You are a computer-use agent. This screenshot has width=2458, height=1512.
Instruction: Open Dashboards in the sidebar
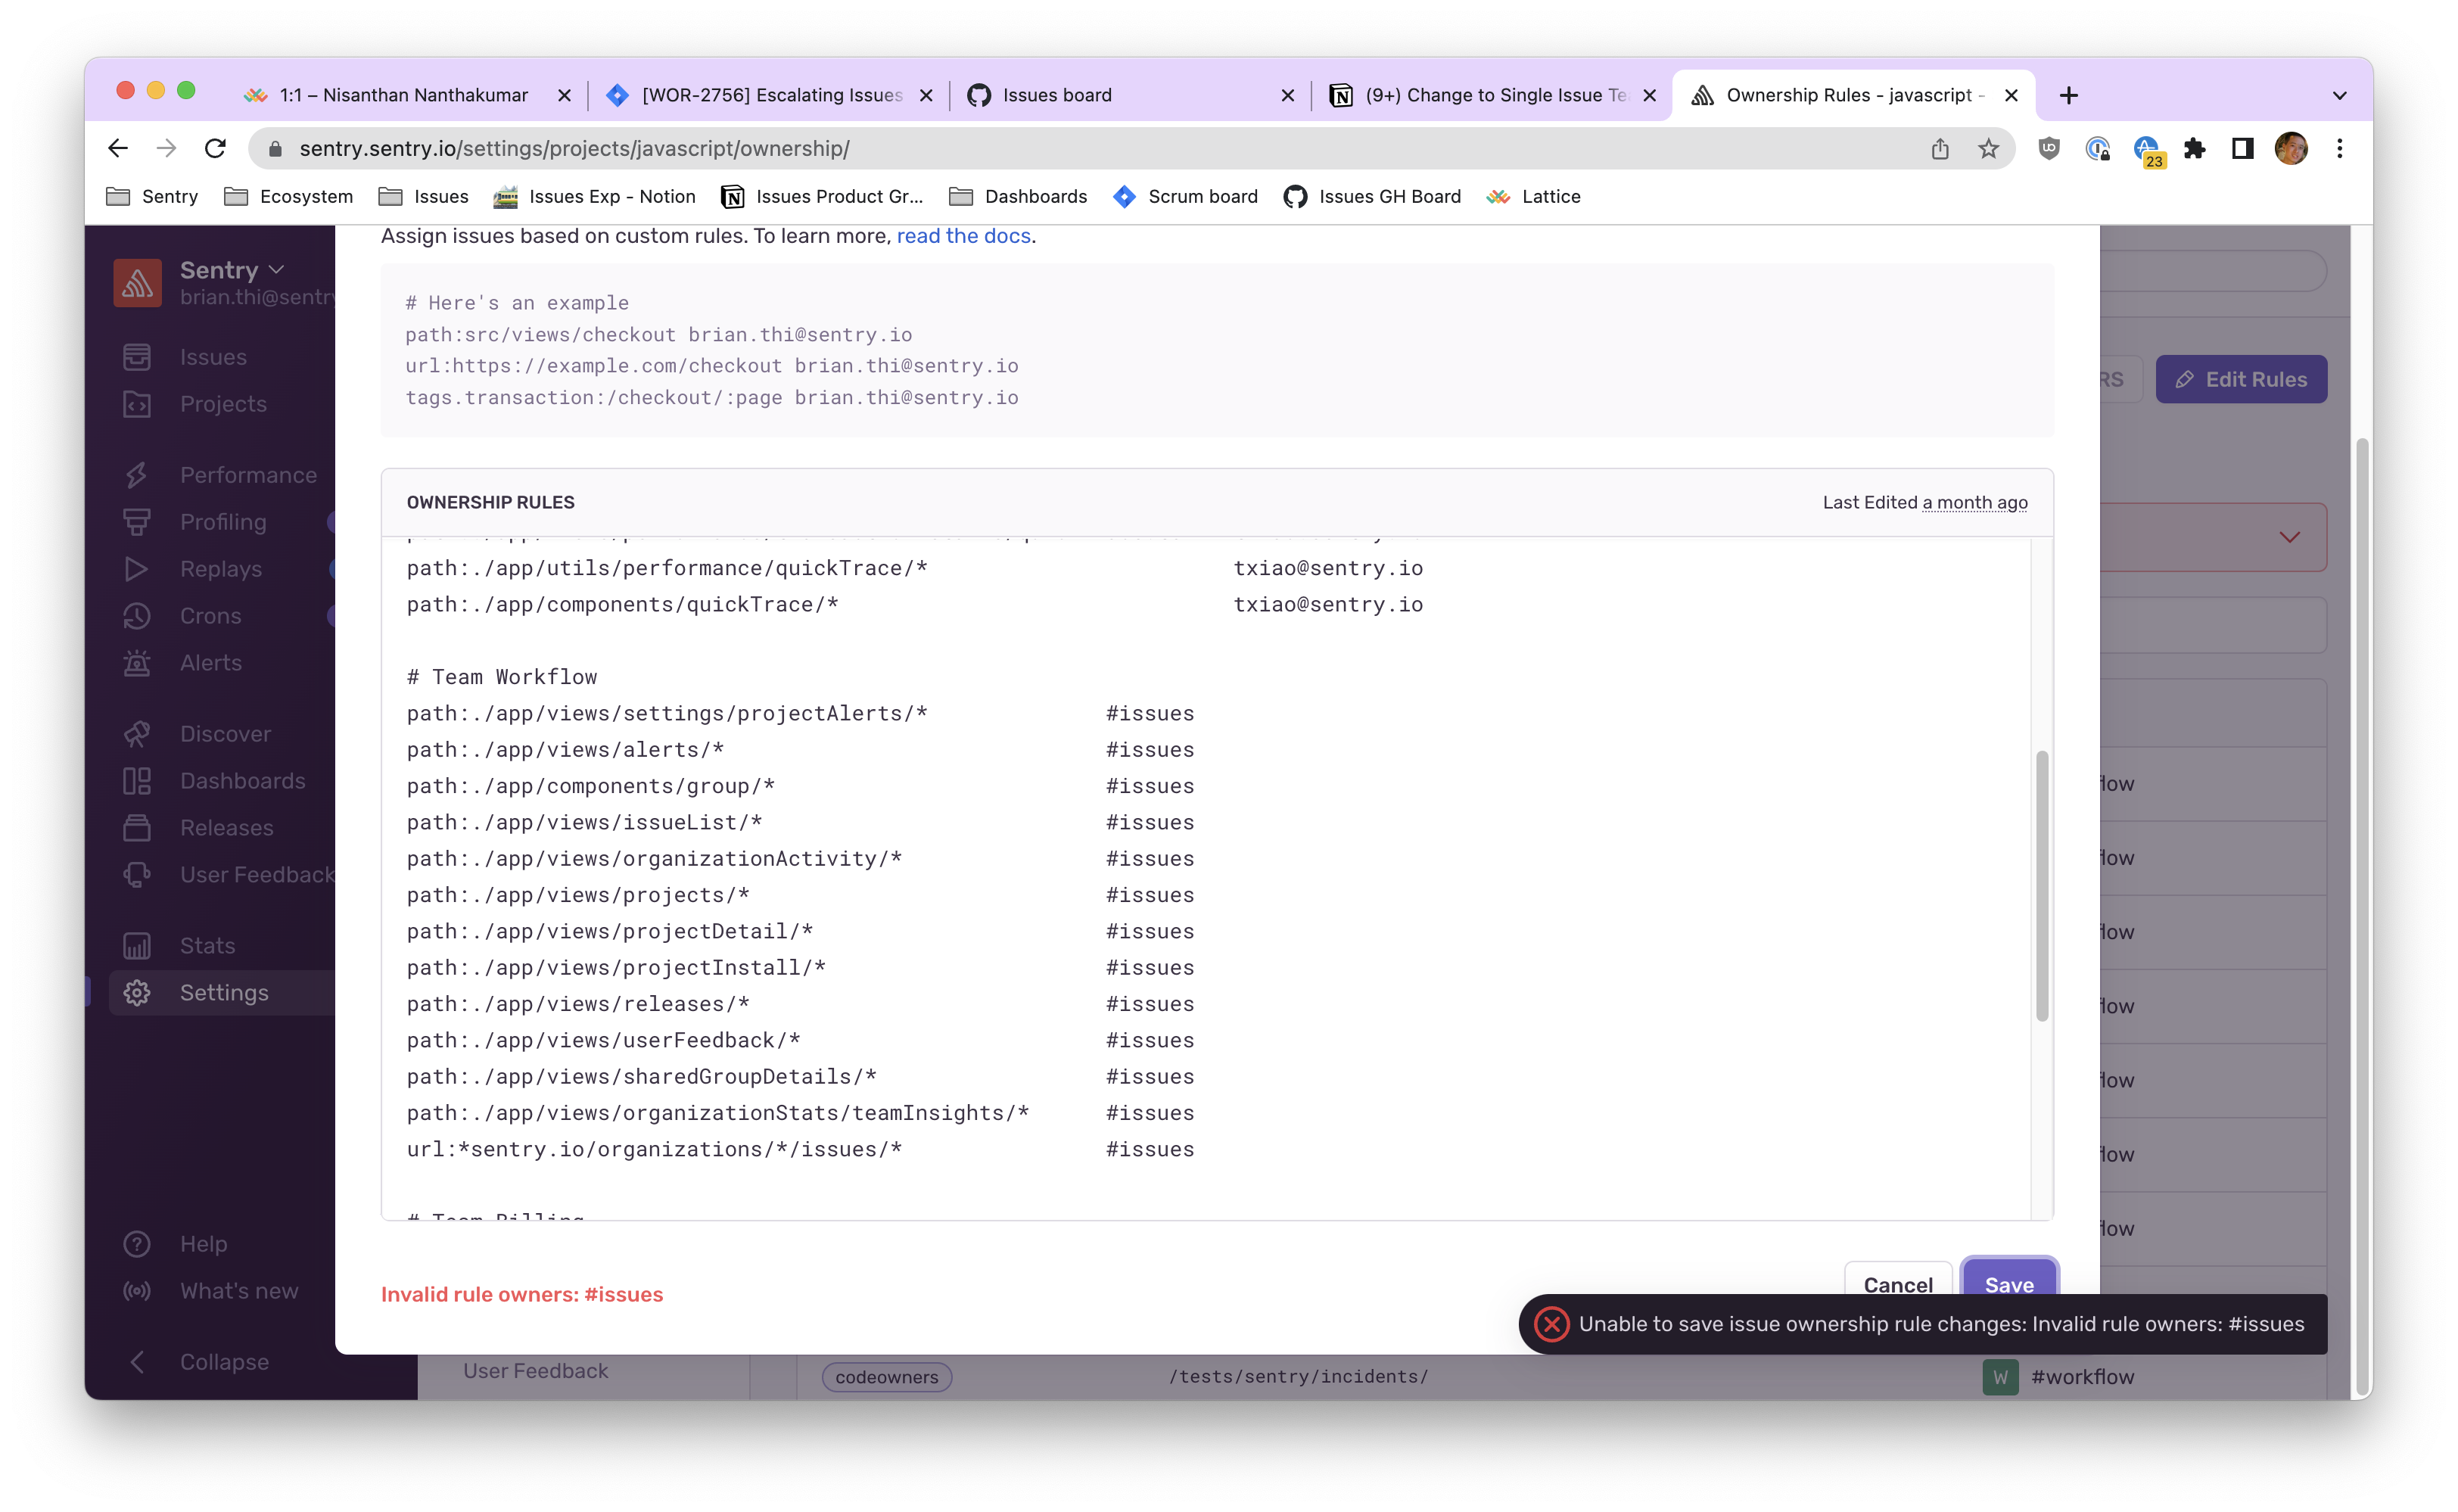(x=243, y=781)
